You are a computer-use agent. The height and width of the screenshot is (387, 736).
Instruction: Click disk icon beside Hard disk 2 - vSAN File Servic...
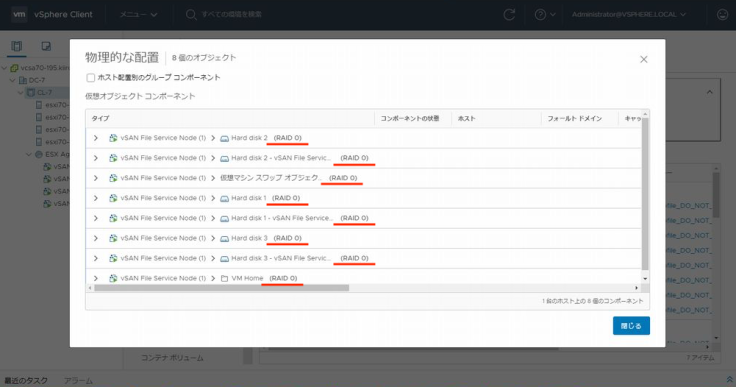pyautogui.click(x=224, y=158)
